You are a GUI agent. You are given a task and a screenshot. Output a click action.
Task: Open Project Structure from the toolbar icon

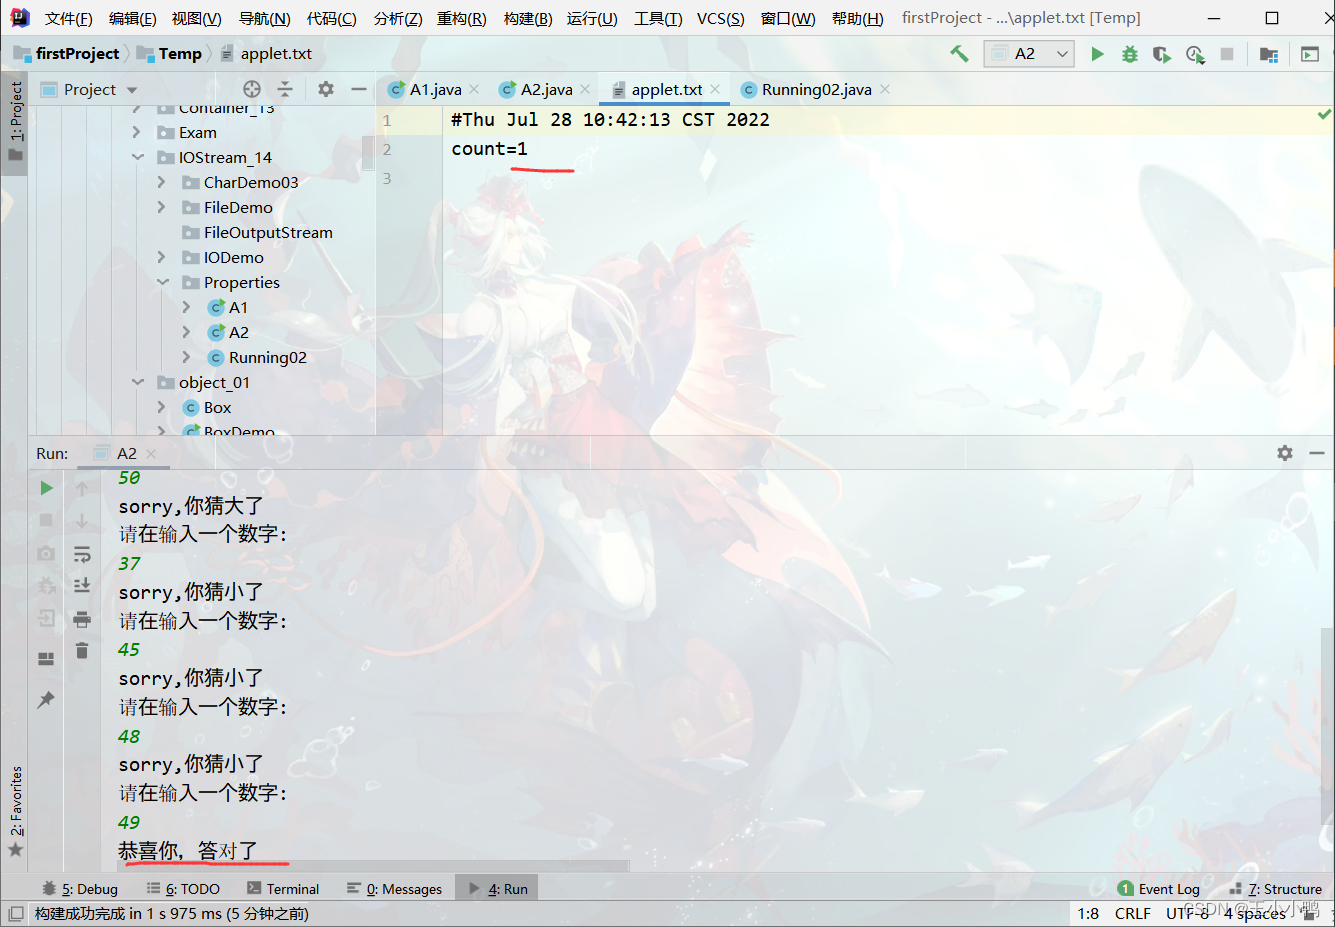click(x=1269, y=54)
